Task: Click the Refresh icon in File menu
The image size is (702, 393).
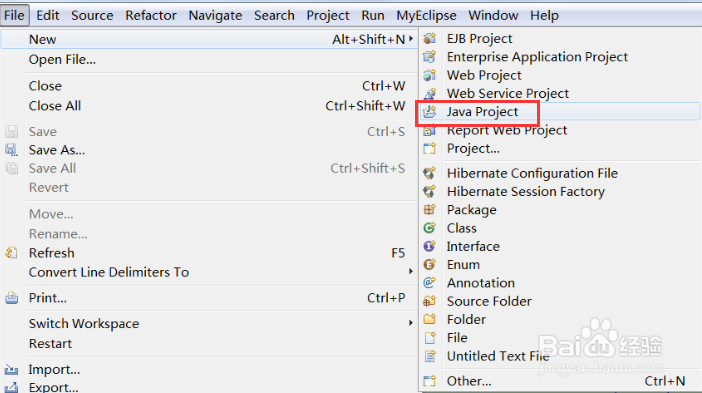Action: (x=12, y=253)
